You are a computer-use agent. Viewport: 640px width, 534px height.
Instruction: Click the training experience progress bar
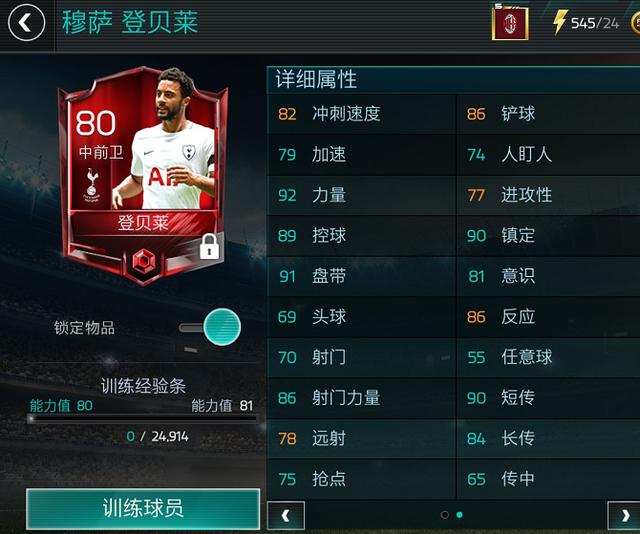142,419
